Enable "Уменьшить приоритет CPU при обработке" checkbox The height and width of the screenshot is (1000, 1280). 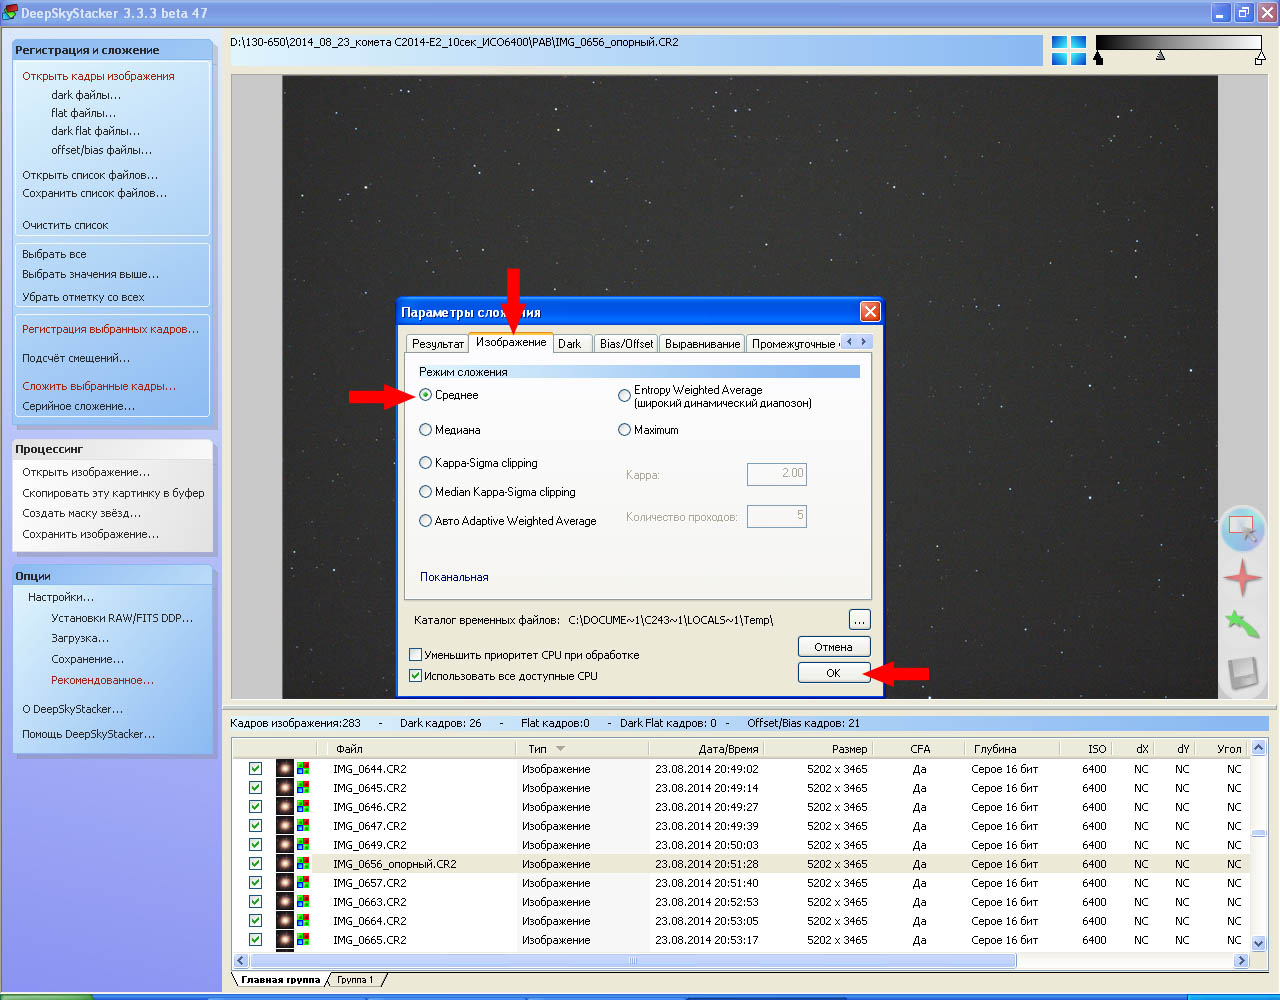tap(416, 655)
